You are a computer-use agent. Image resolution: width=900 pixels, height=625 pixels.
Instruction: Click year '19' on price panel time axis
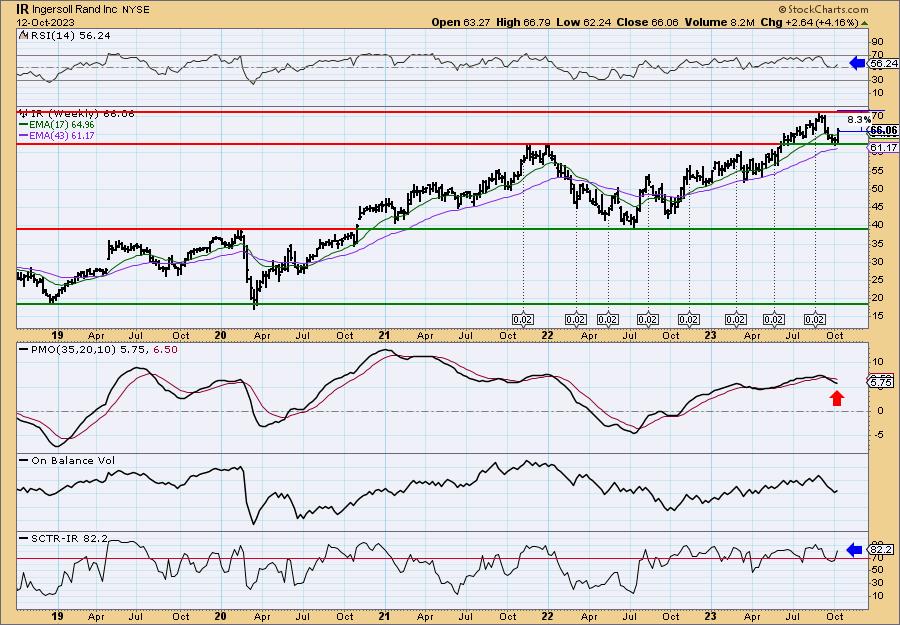(57, 335)
